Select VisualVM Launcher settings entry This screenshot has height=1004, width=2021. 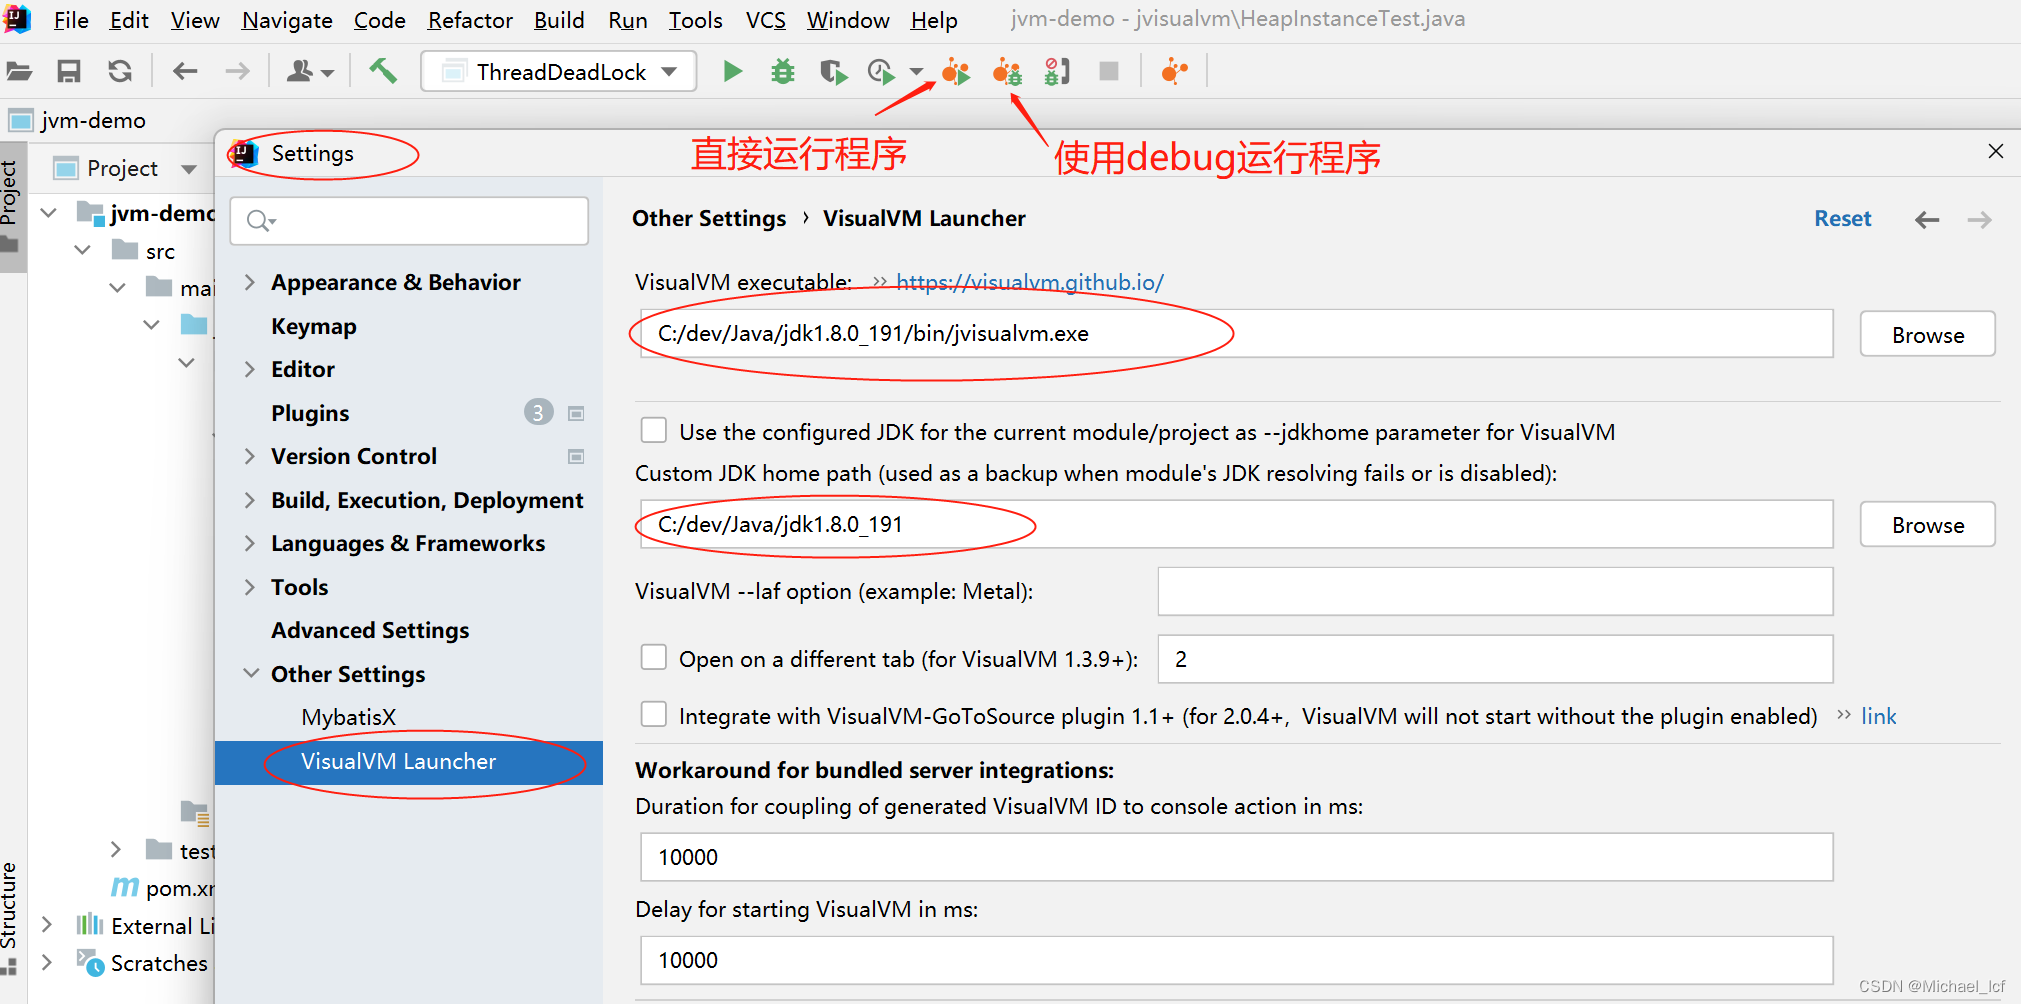[409, 762]
